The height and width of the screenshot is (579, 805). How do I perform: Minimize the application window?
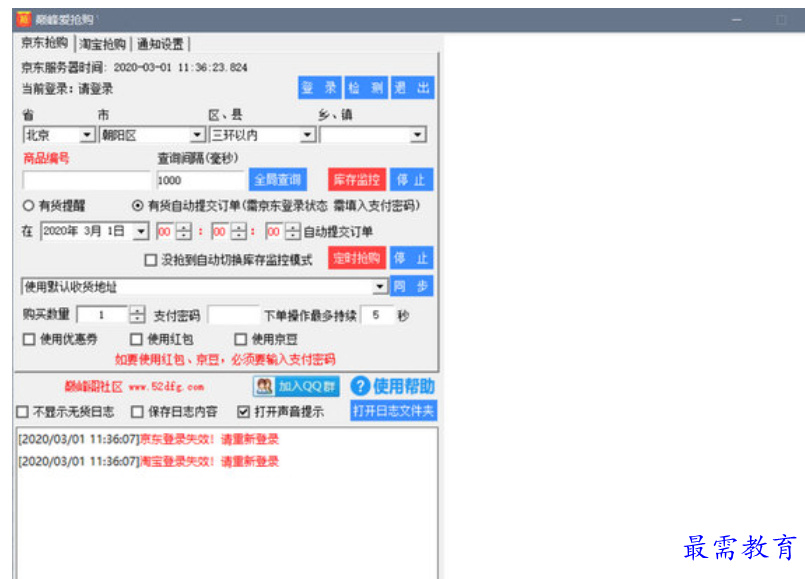(x=736, y=20)
